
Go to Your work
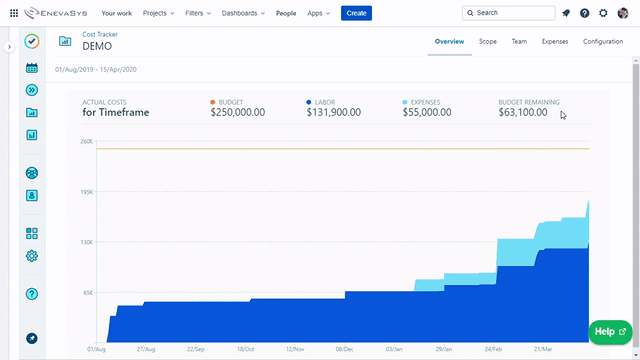click(116, 13)
